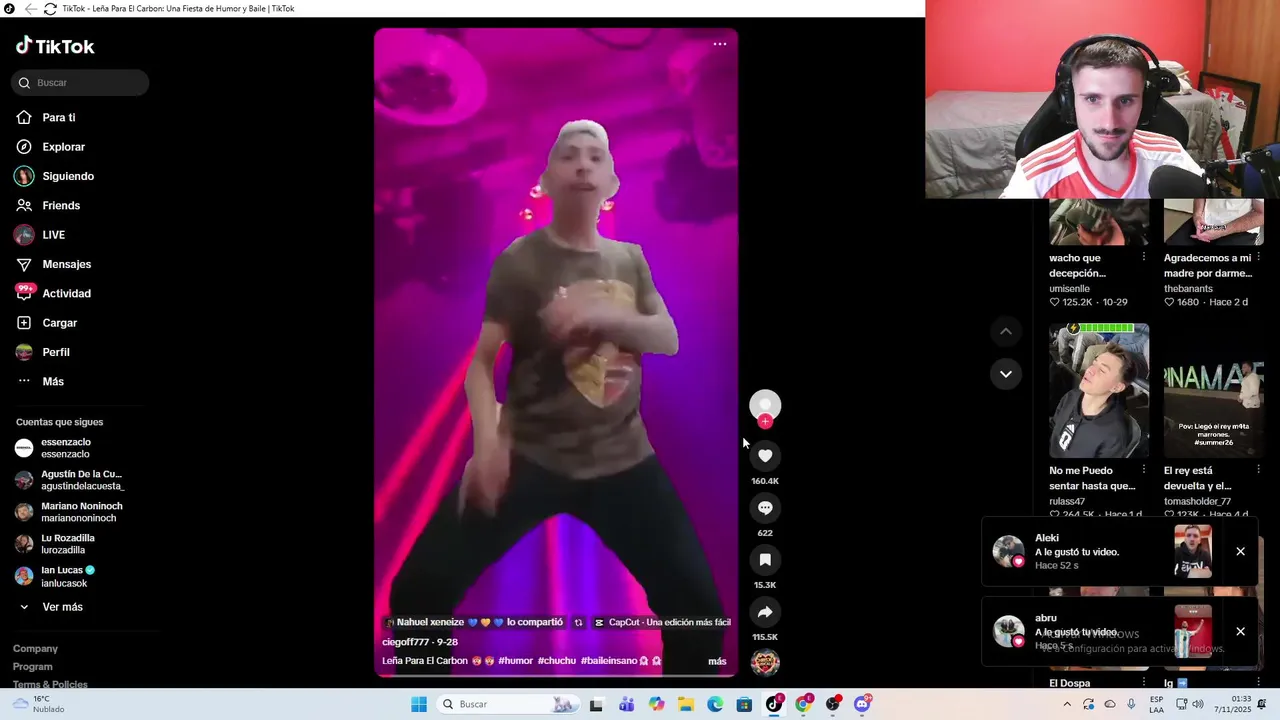Click the TikTok logo
Image resolution: width=1280 pixels, height=720 pixels.
coord(55,46)
